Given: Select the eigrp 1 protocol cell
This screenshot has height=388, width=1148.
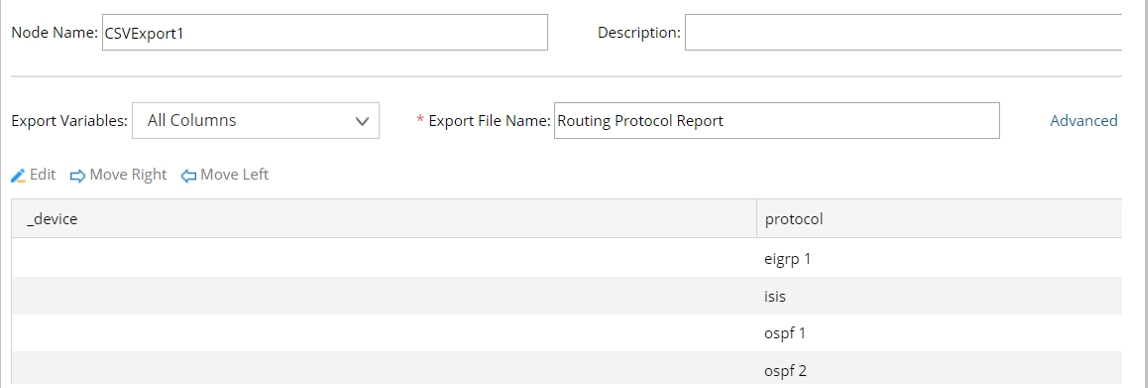Looking at the screenshot, I should click(939, 258).
